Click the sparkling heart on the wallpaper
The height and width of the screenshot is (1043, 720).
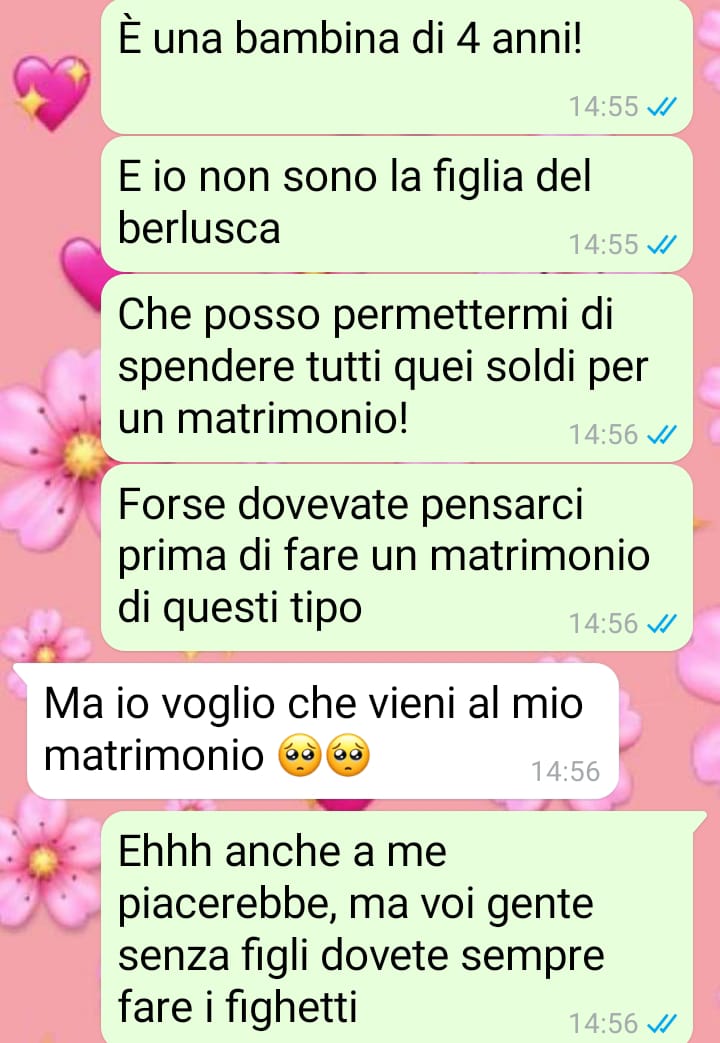[x=51, y=92]
